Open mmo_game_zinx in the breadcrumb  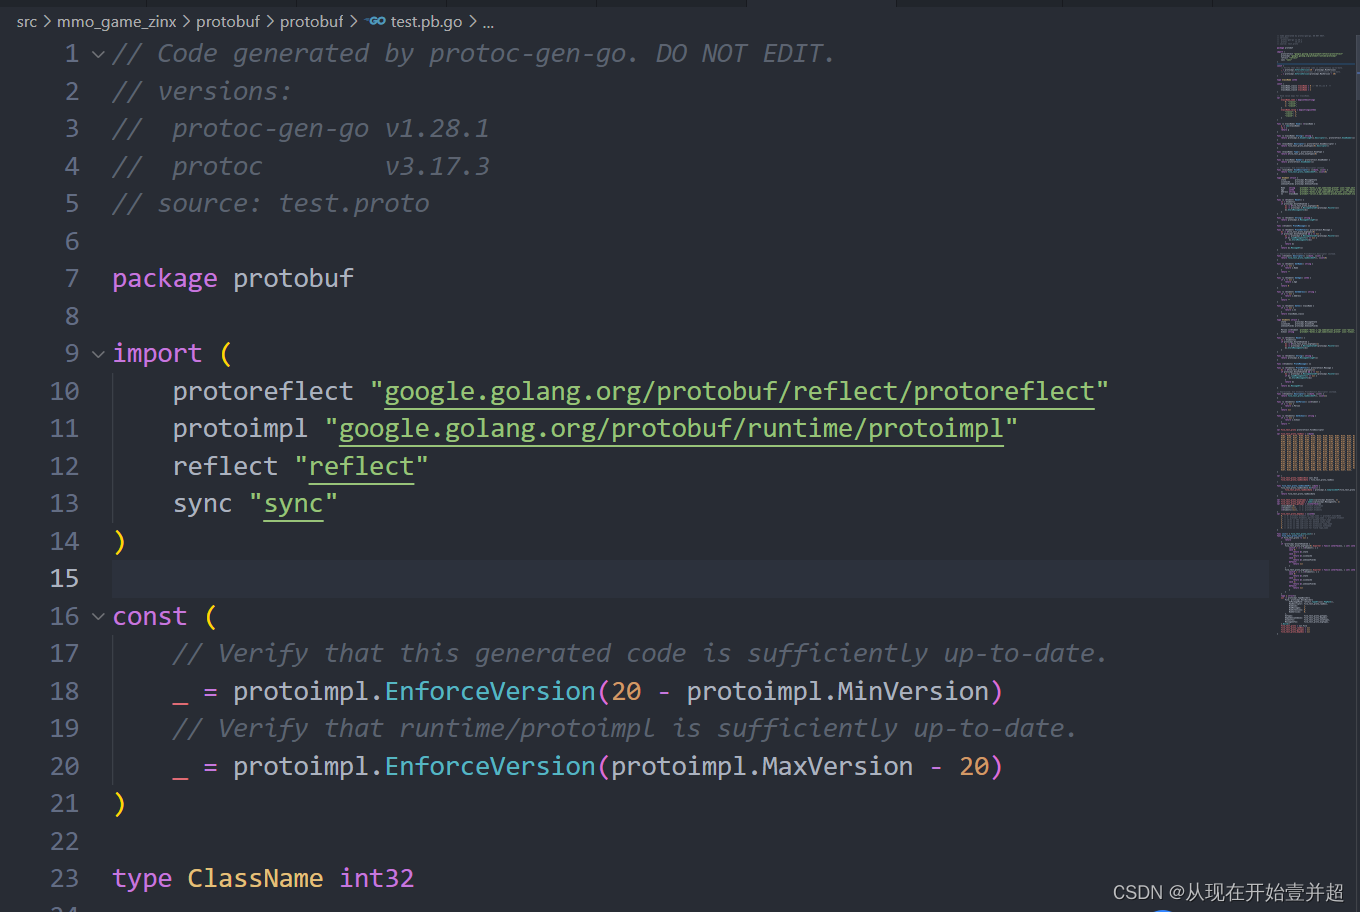click(x=116, y=21)
